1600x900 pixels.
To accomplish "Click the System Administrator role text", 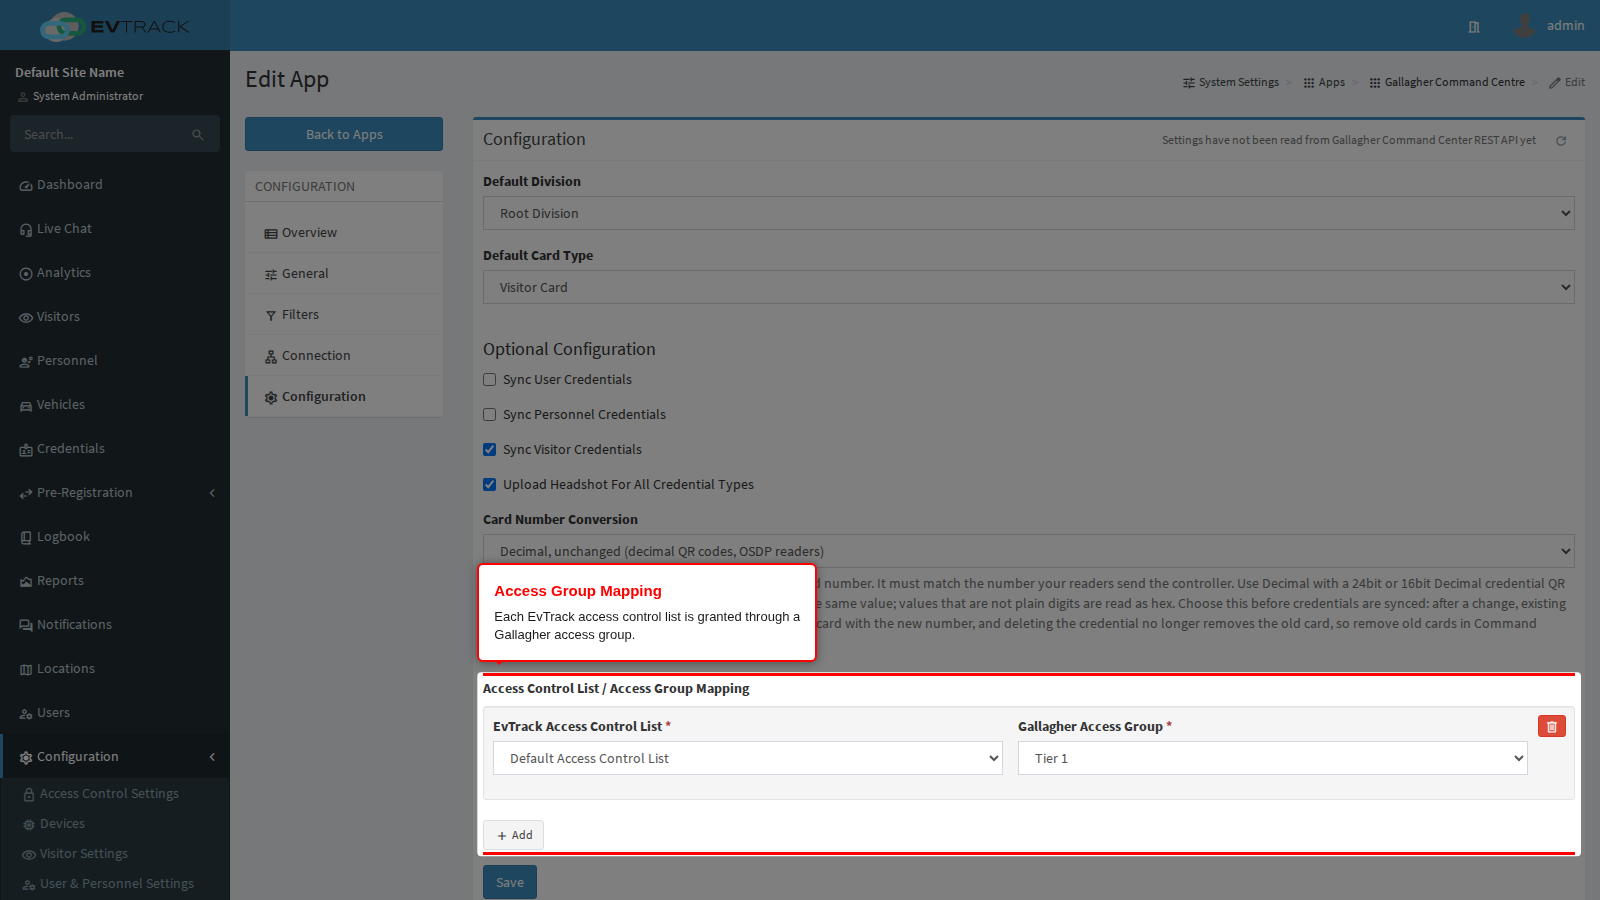I will [88, 96].
